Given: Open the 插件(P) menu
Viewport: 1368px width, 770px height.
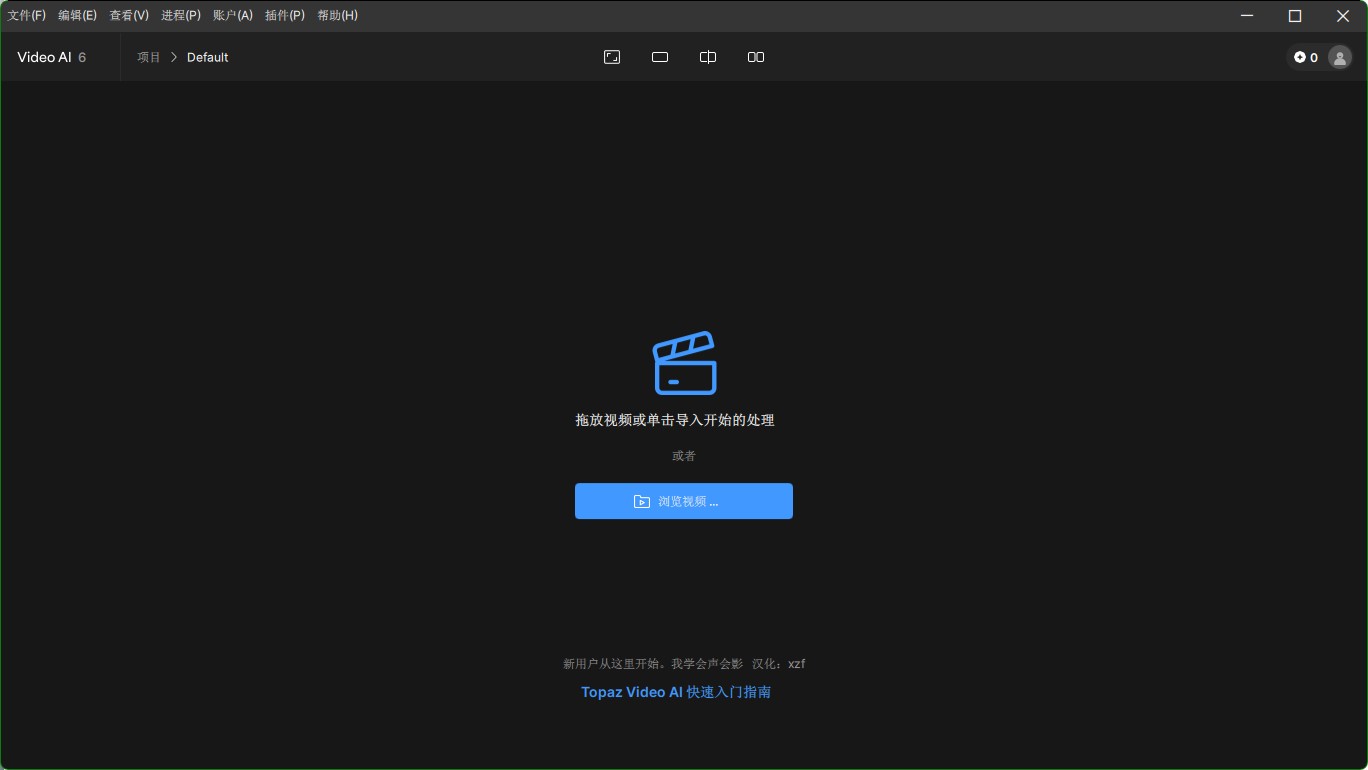Looking at the screenshot, I should coord(285,16).
